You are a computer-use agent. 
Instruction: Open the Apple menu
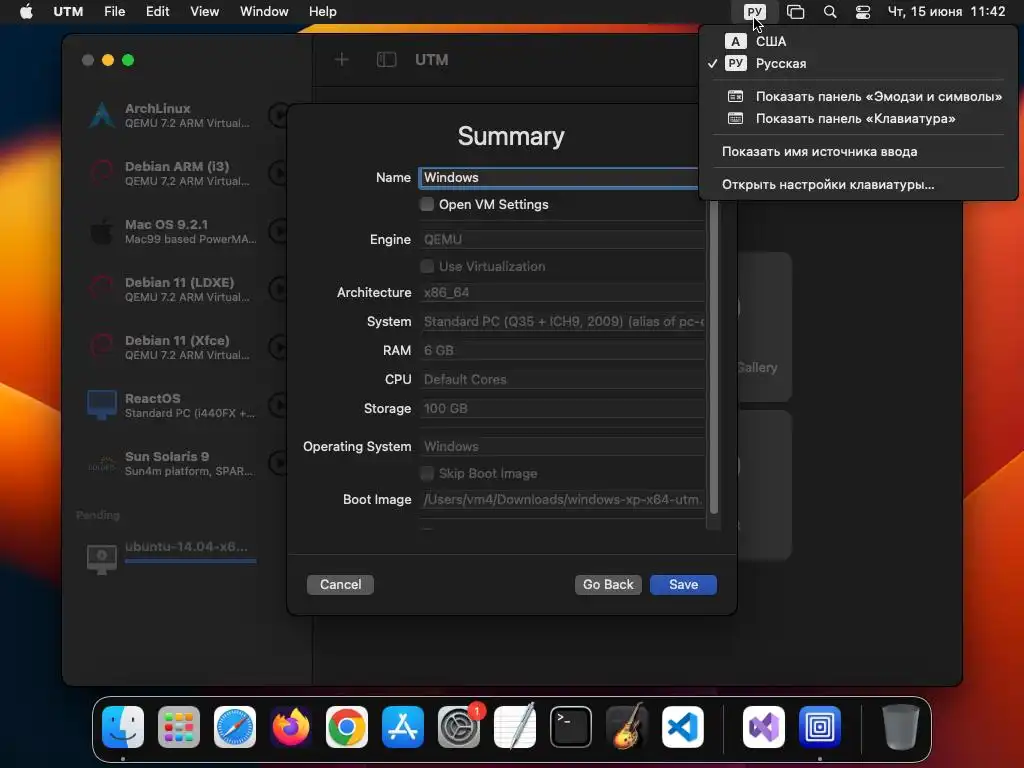click(26, 12)
